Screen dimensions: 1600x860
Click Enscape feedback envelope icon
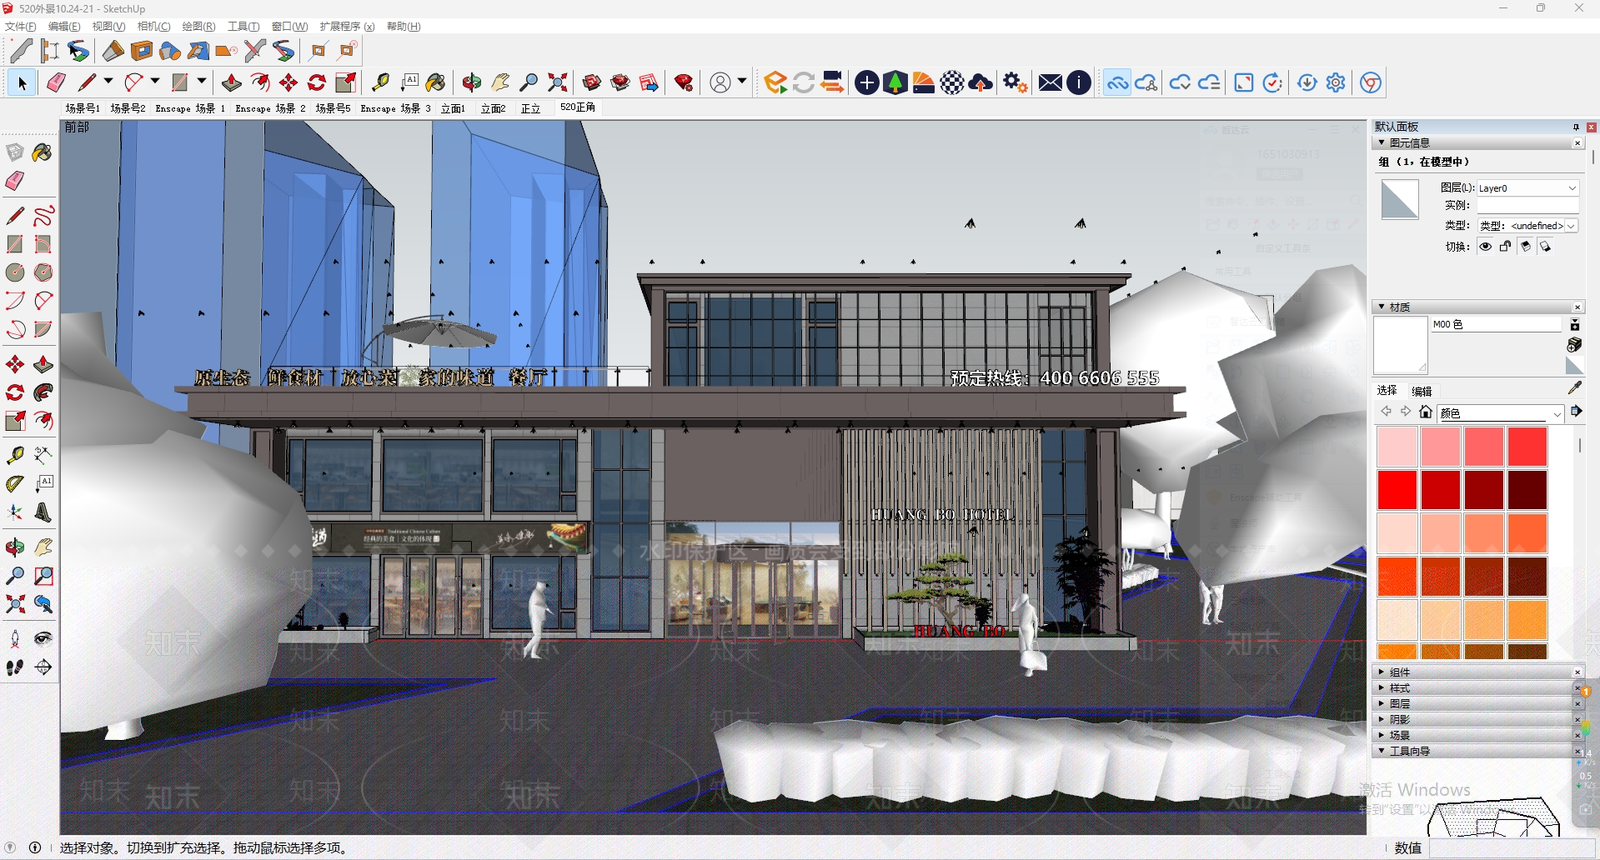point(1050,83)
